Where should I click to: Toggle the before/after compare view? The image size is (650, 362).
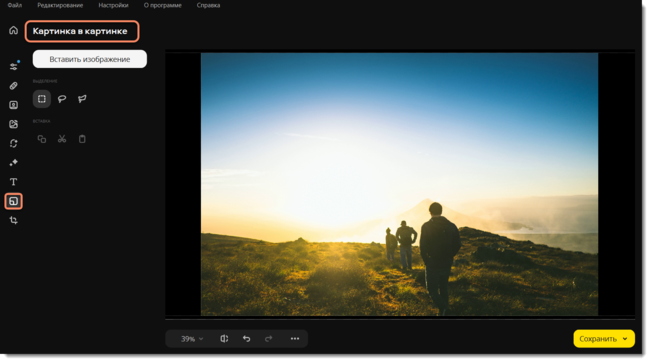(224, 339)
